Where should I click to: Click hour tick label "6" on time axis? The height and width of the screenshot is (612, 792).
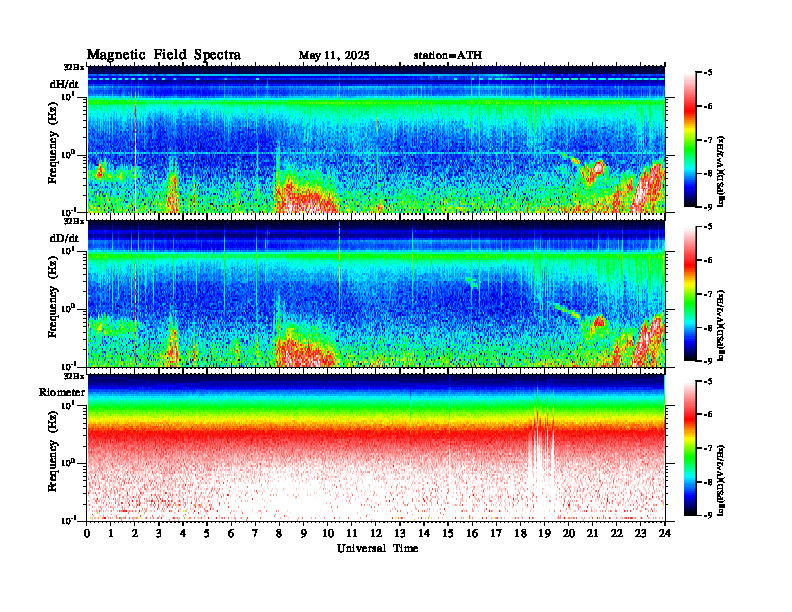231,533
